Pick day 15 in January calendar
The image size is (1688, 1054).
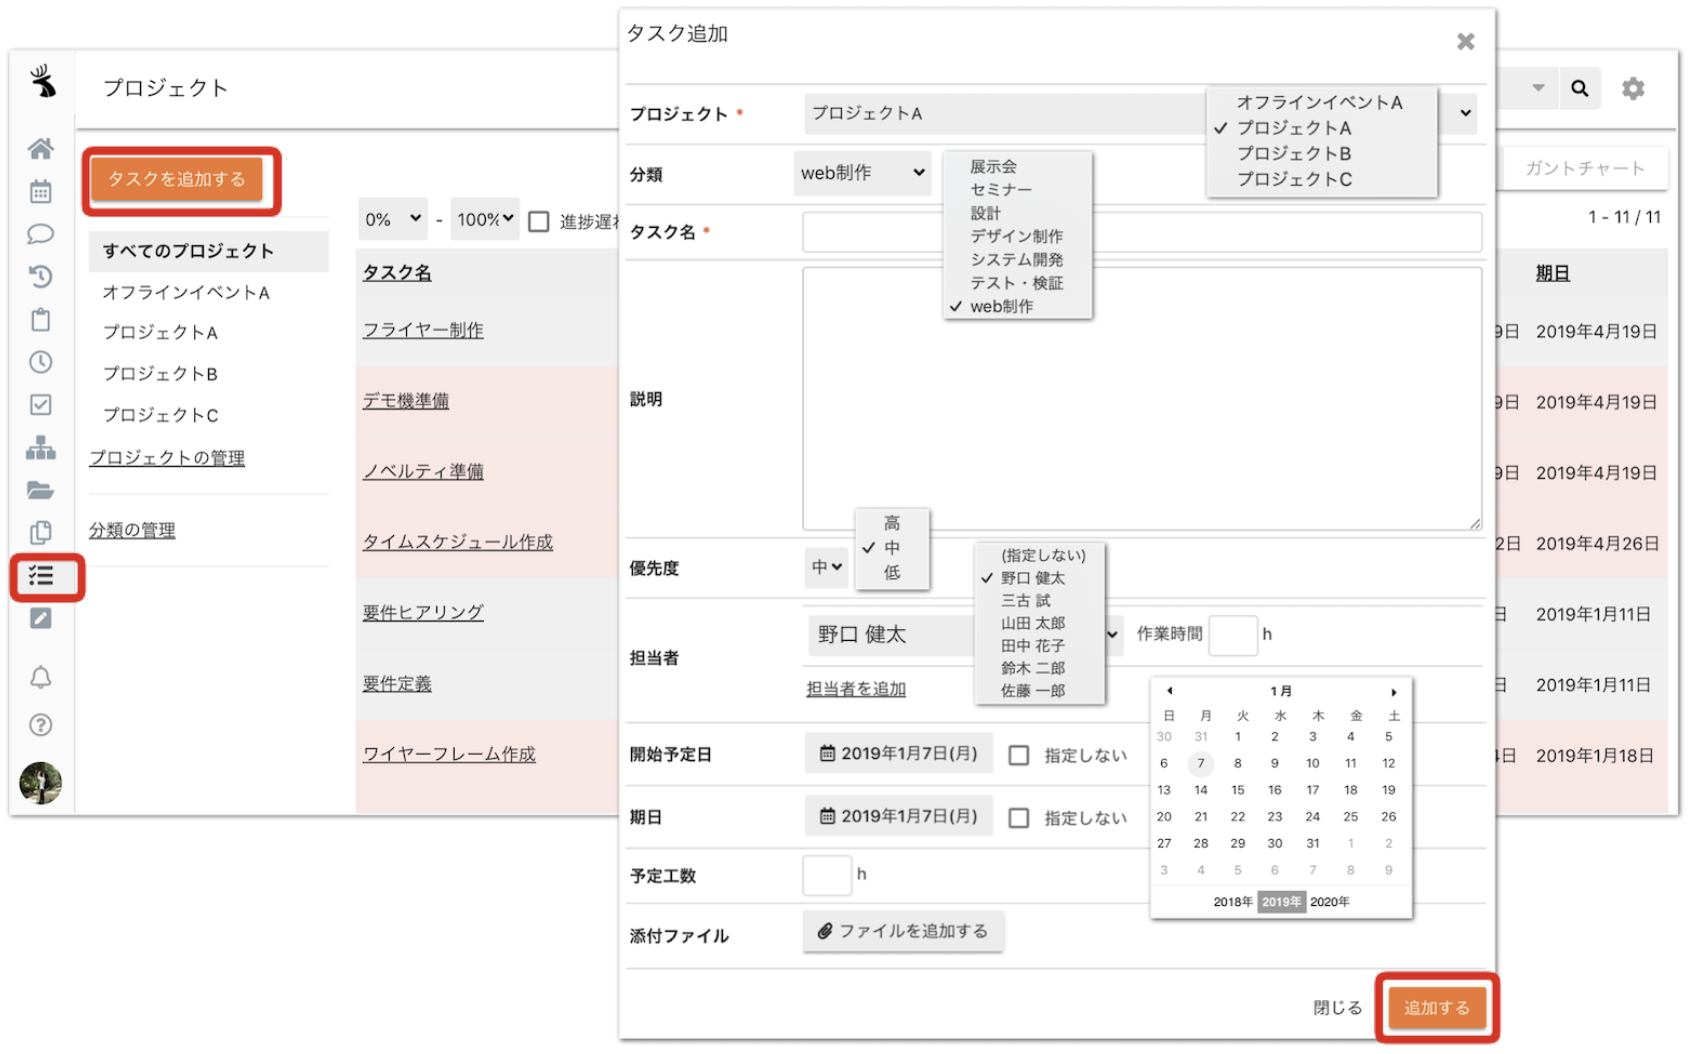click(x=1237, y=790)
